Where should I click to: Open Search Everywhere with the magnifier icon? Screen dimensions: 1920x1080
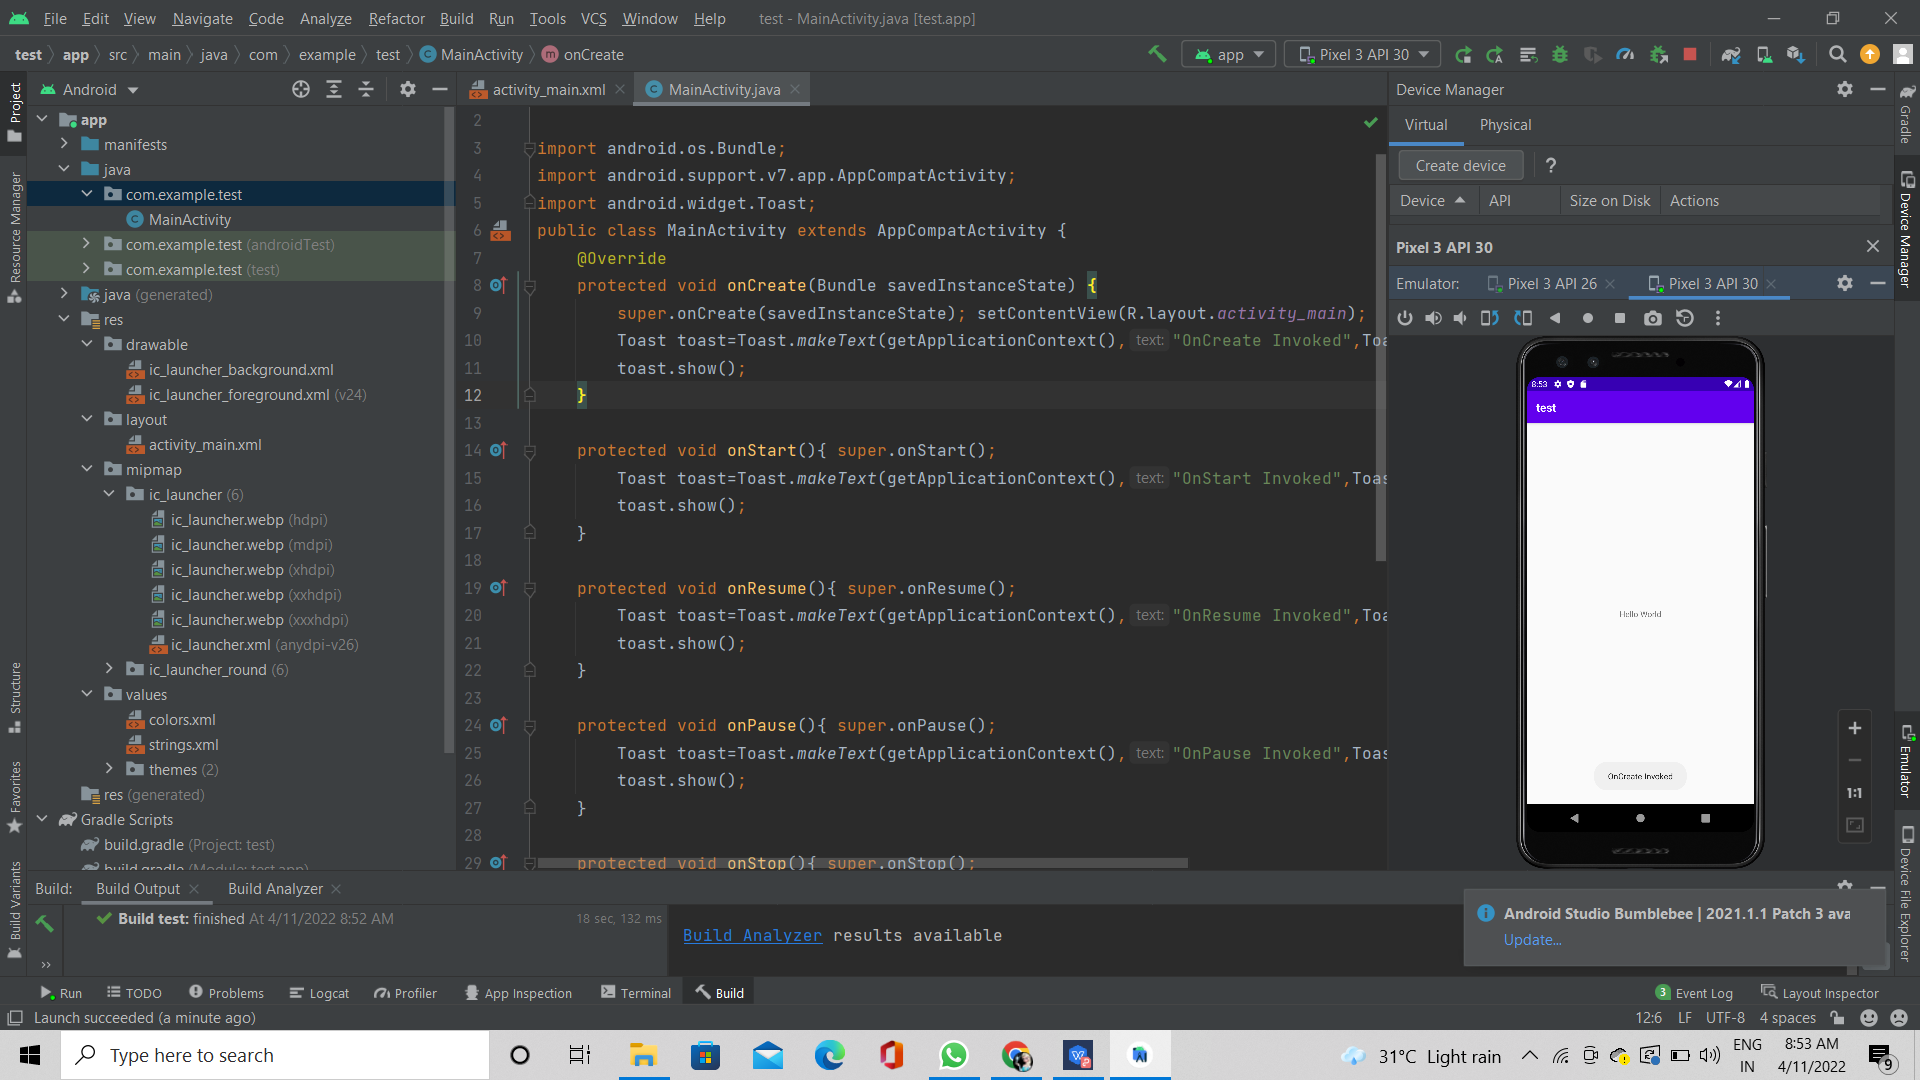1838,54
